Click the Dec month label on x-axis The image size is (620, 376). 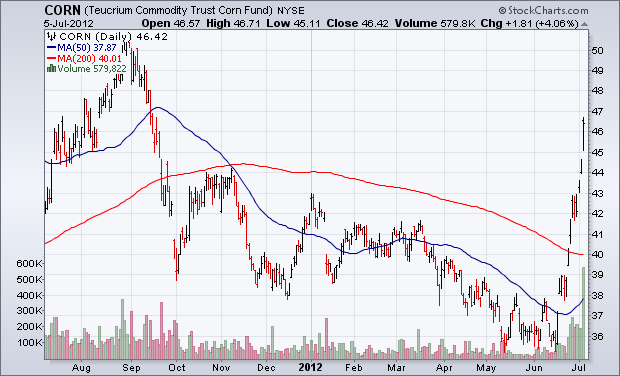(x=266, y=368)
